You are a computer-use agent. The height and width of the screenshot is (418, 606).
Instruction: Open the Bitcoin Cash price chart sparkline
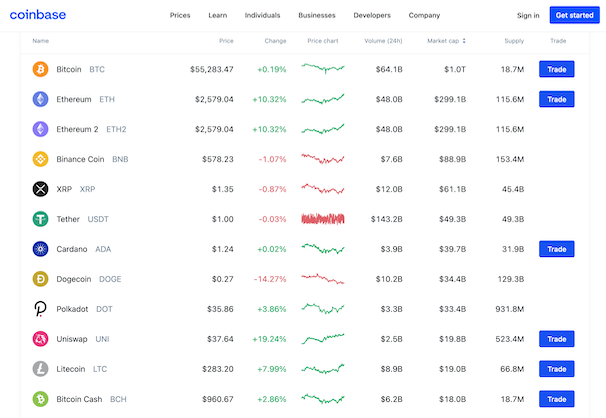tap(323, 398)
